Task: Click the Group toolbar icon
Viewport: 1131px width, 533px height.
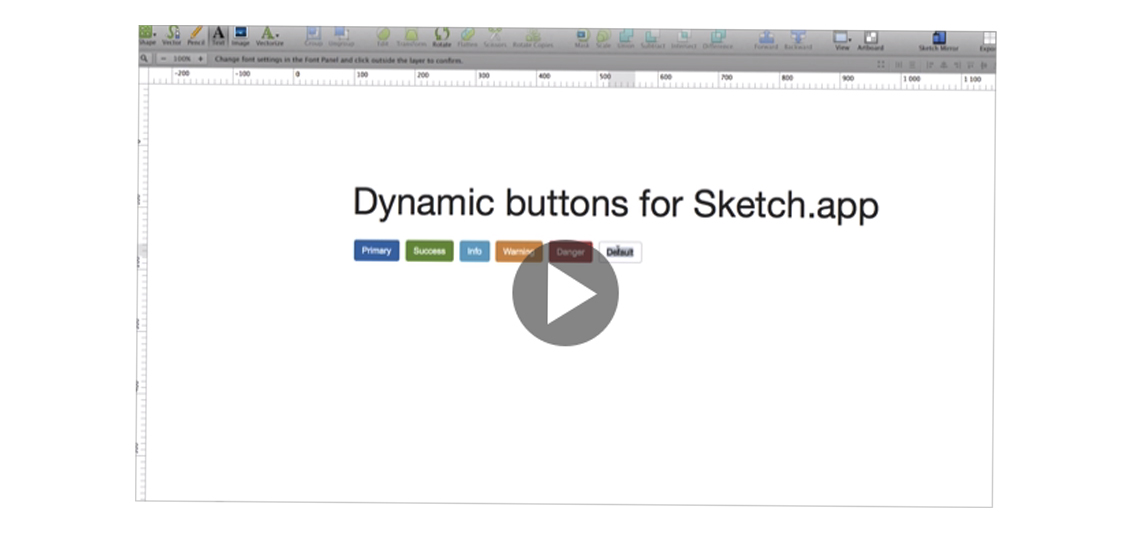Action: coord(314,36)
